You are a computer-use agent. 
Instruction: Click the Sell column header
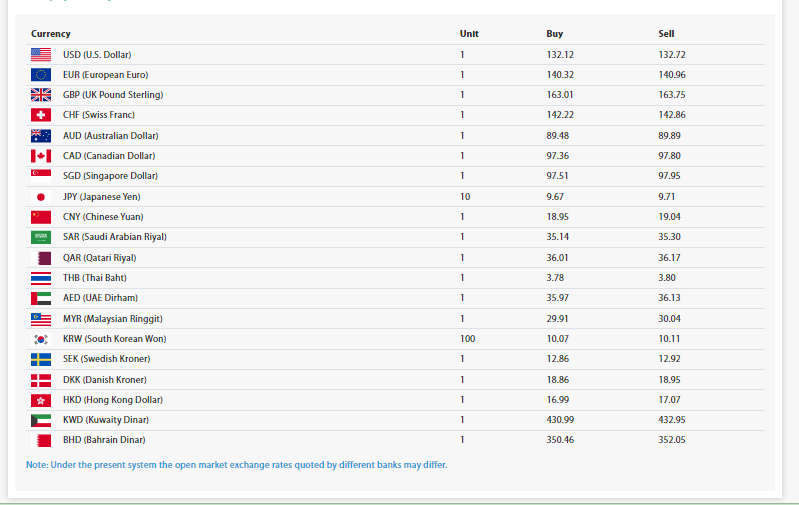point(666,34)
